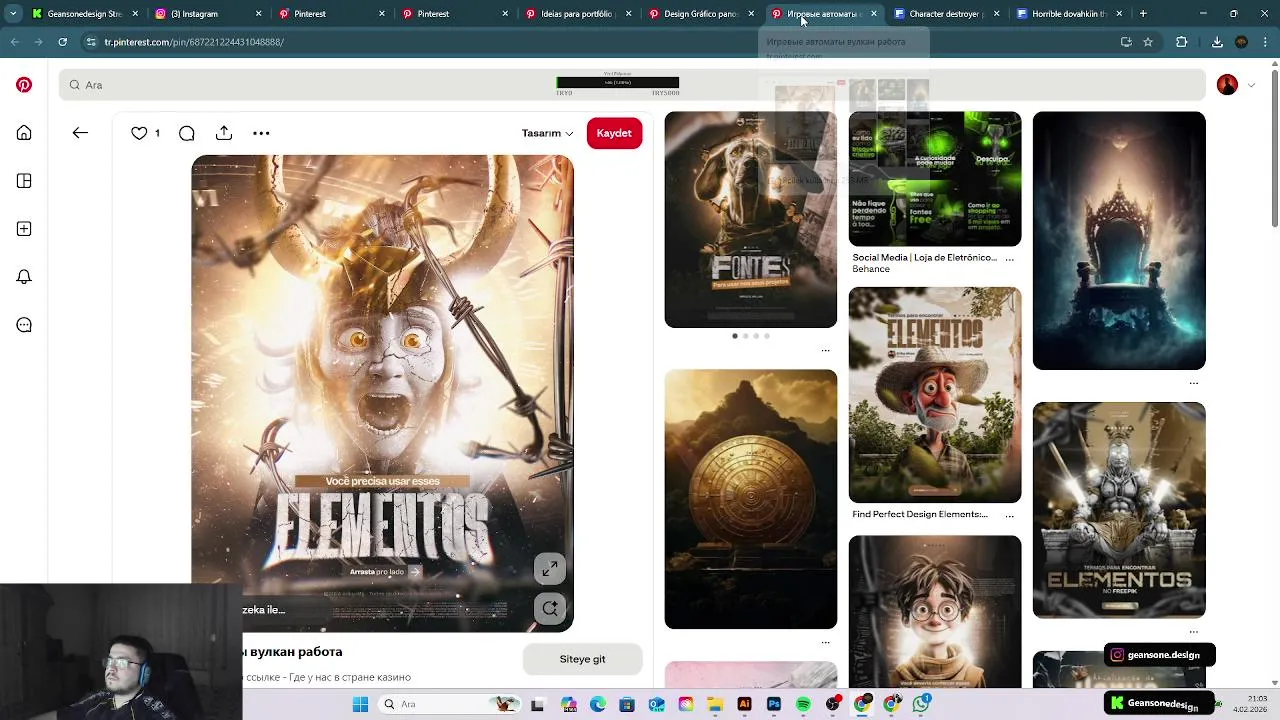Viewport: 1280px width, 720px height.
Task: Navigate back in the browser
Action: tap(14, 42)
